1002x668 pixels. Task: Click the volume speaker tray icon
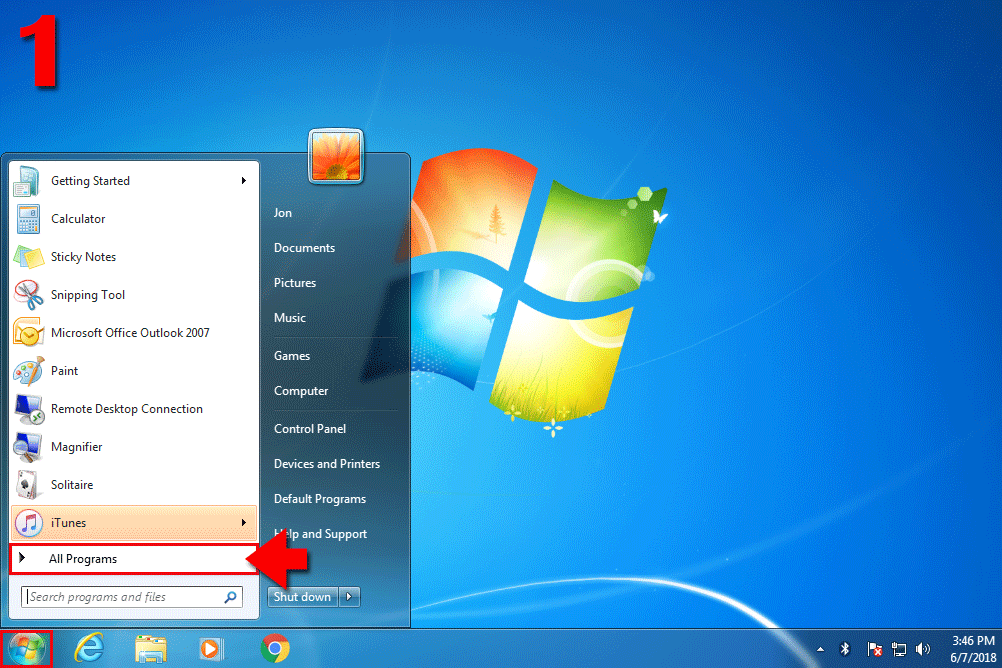[922, 649]
